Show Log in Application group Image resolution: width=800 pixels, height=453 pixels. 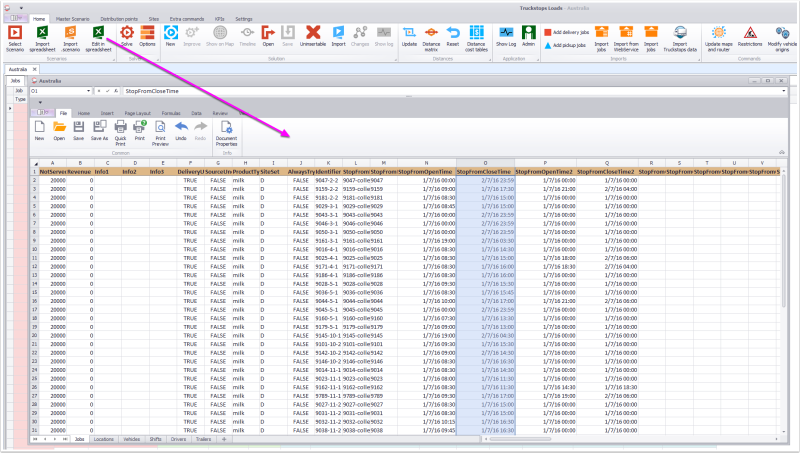[x=506, y=33]
